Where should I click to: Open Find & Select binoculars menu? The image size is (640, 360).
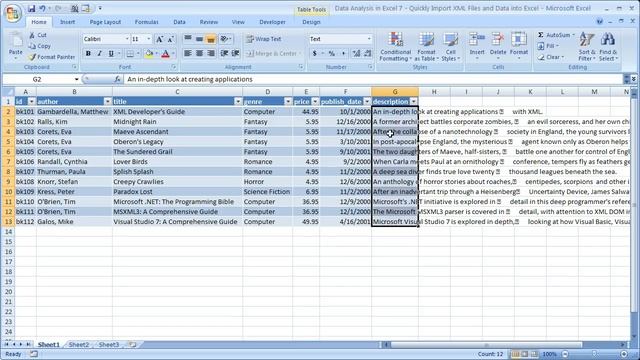[608, 47]
